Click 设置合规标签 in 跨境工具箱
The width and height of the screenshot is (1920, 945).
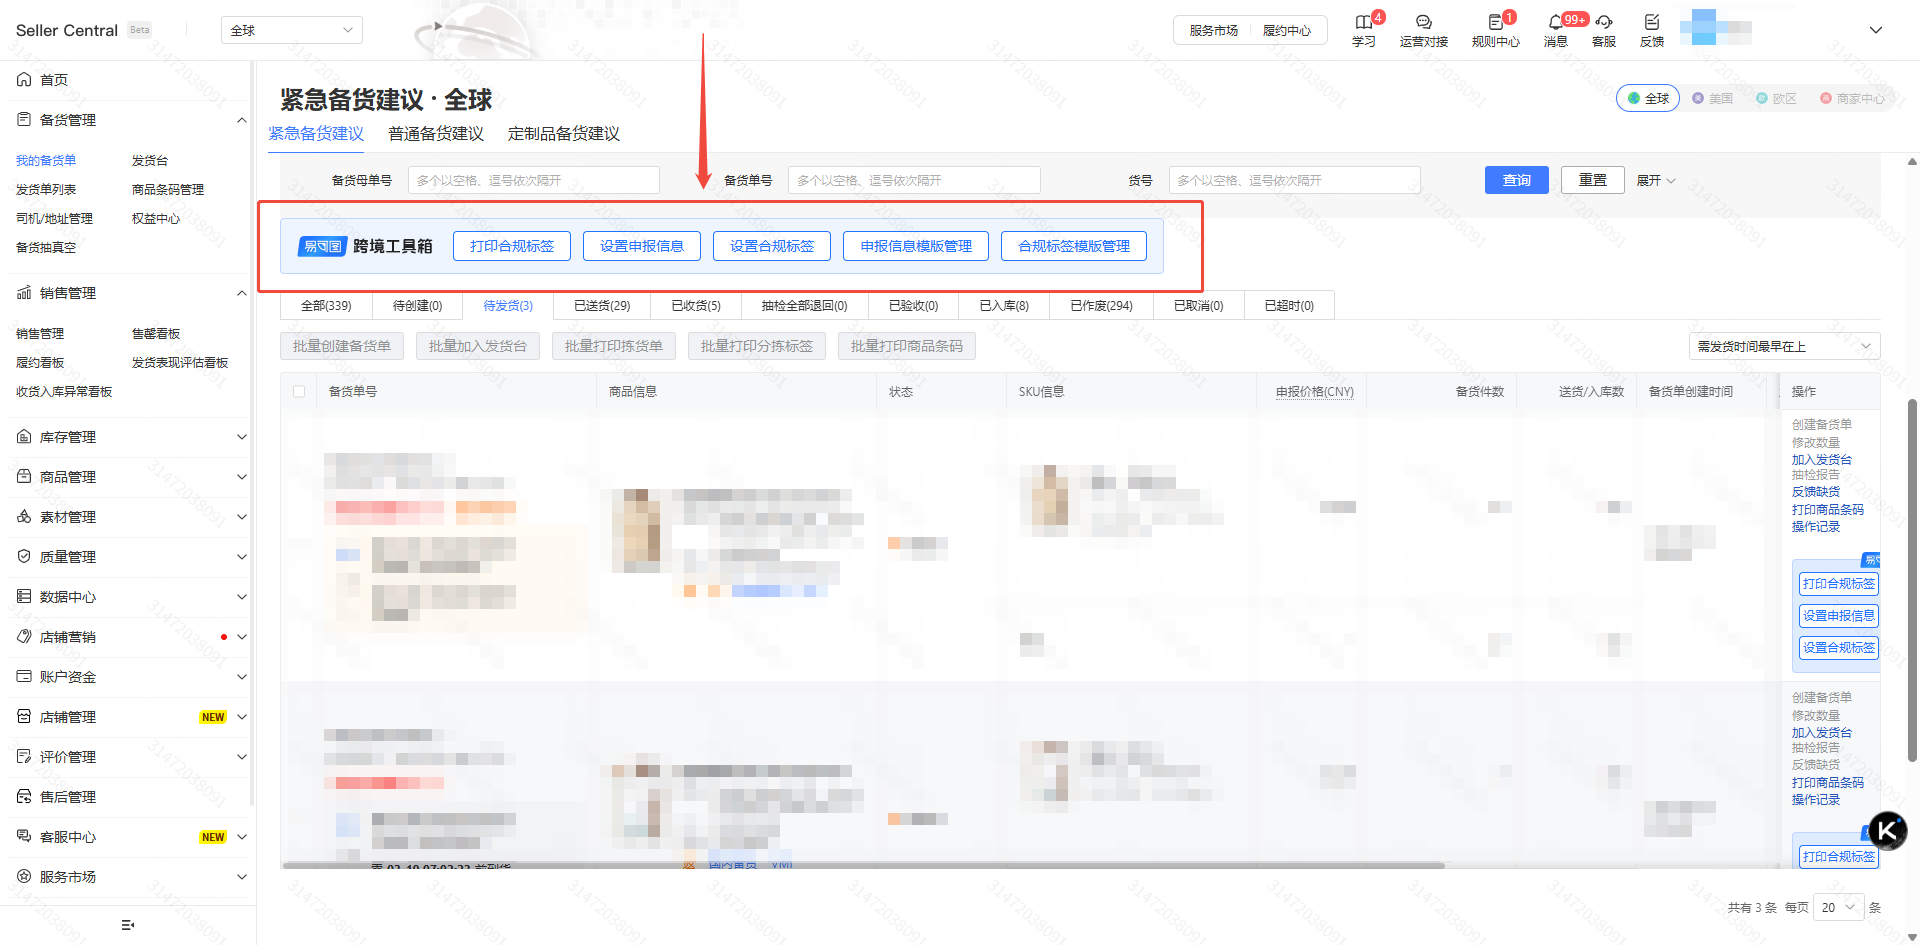[x=772, y=246]
